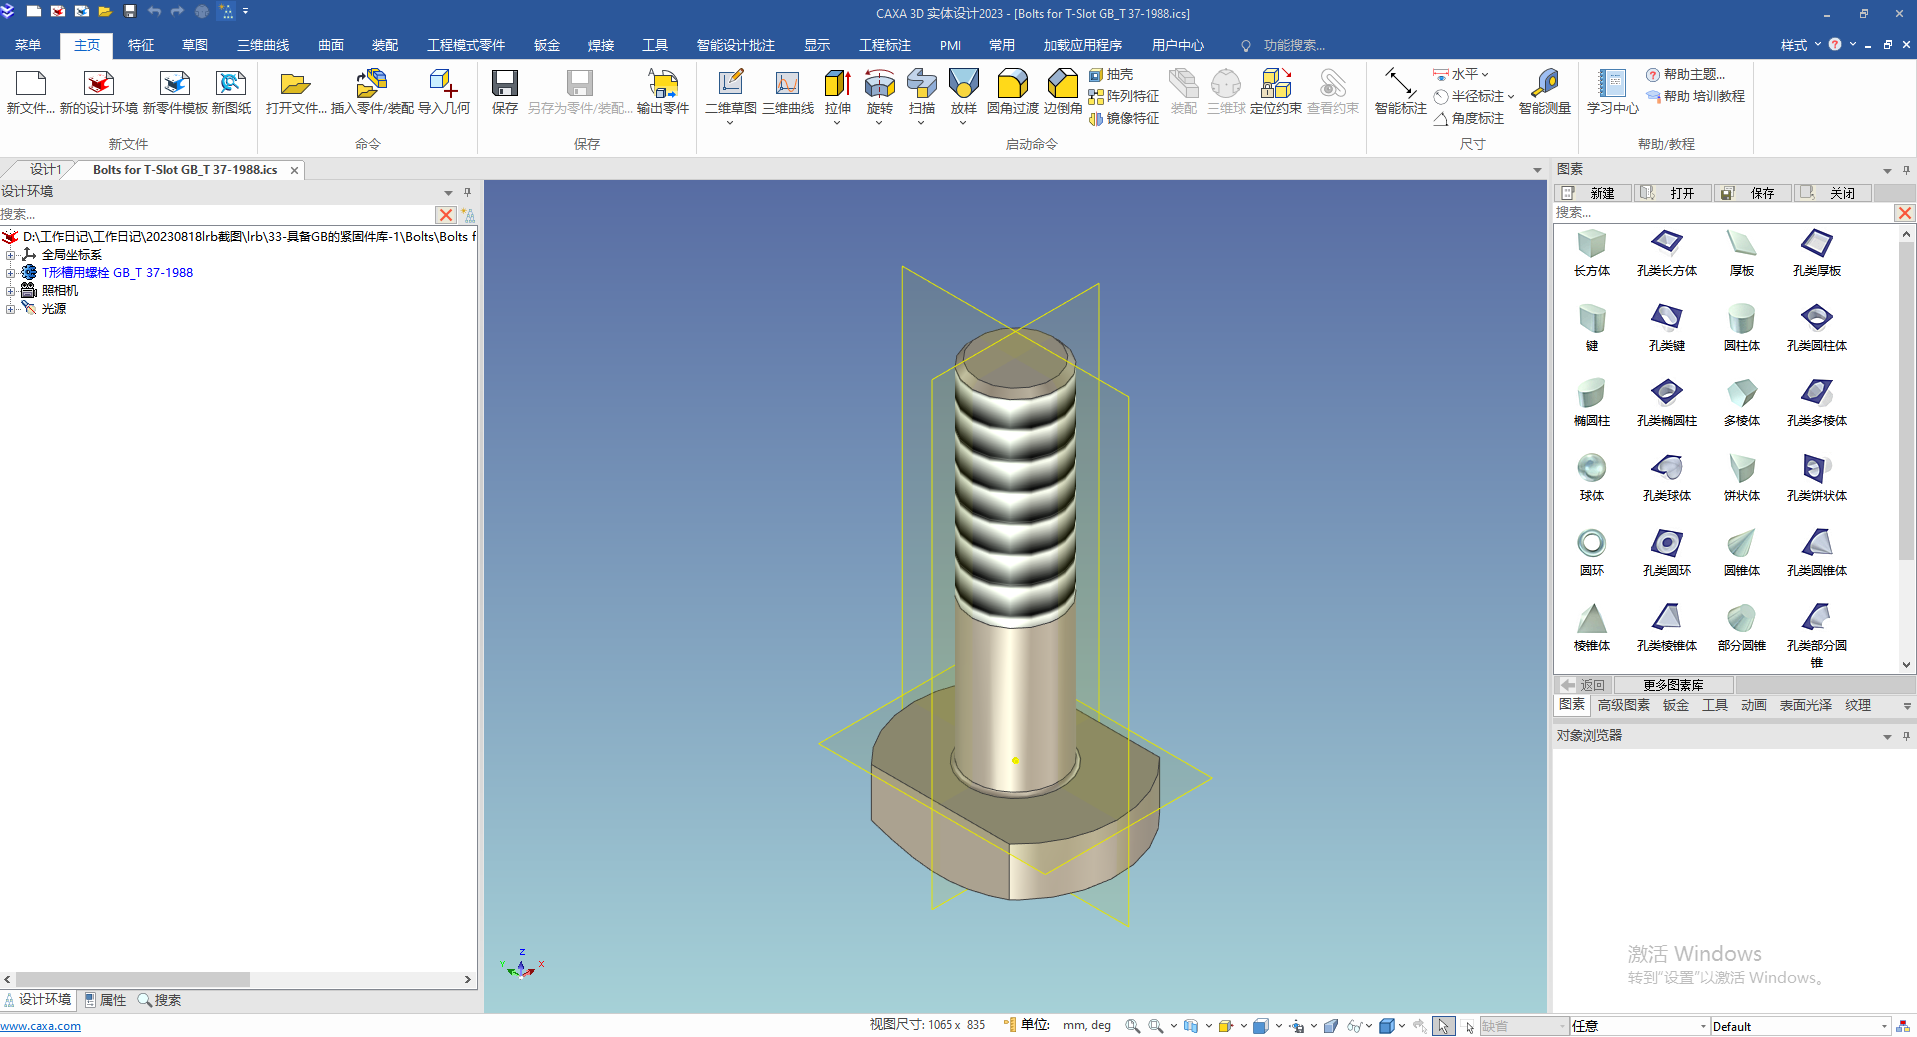Select the 三维曲线 tool
Image resolution: width=1917 pixels, height=1037 pixels.
point(788,92)
